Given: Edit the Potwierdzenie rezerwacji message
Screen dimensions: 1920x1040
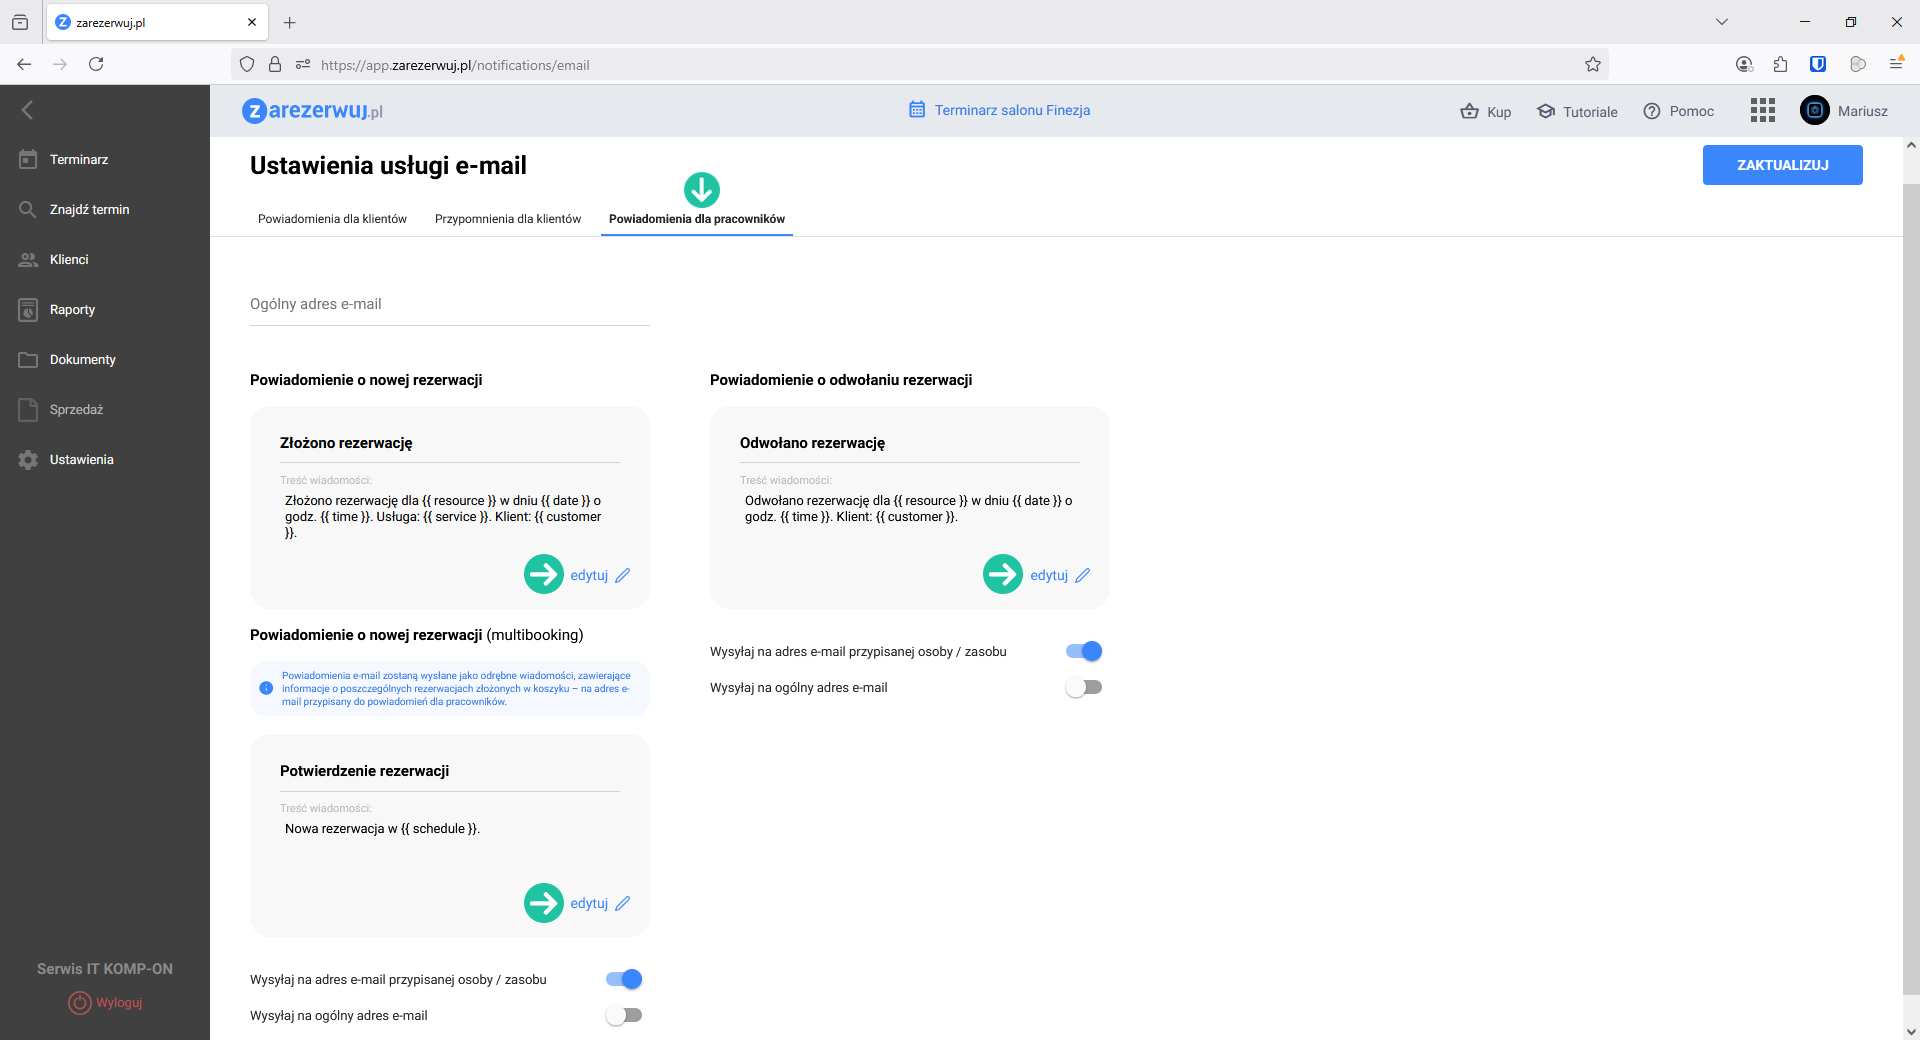Looking at the screenshot, I should [x=590, y=904].
